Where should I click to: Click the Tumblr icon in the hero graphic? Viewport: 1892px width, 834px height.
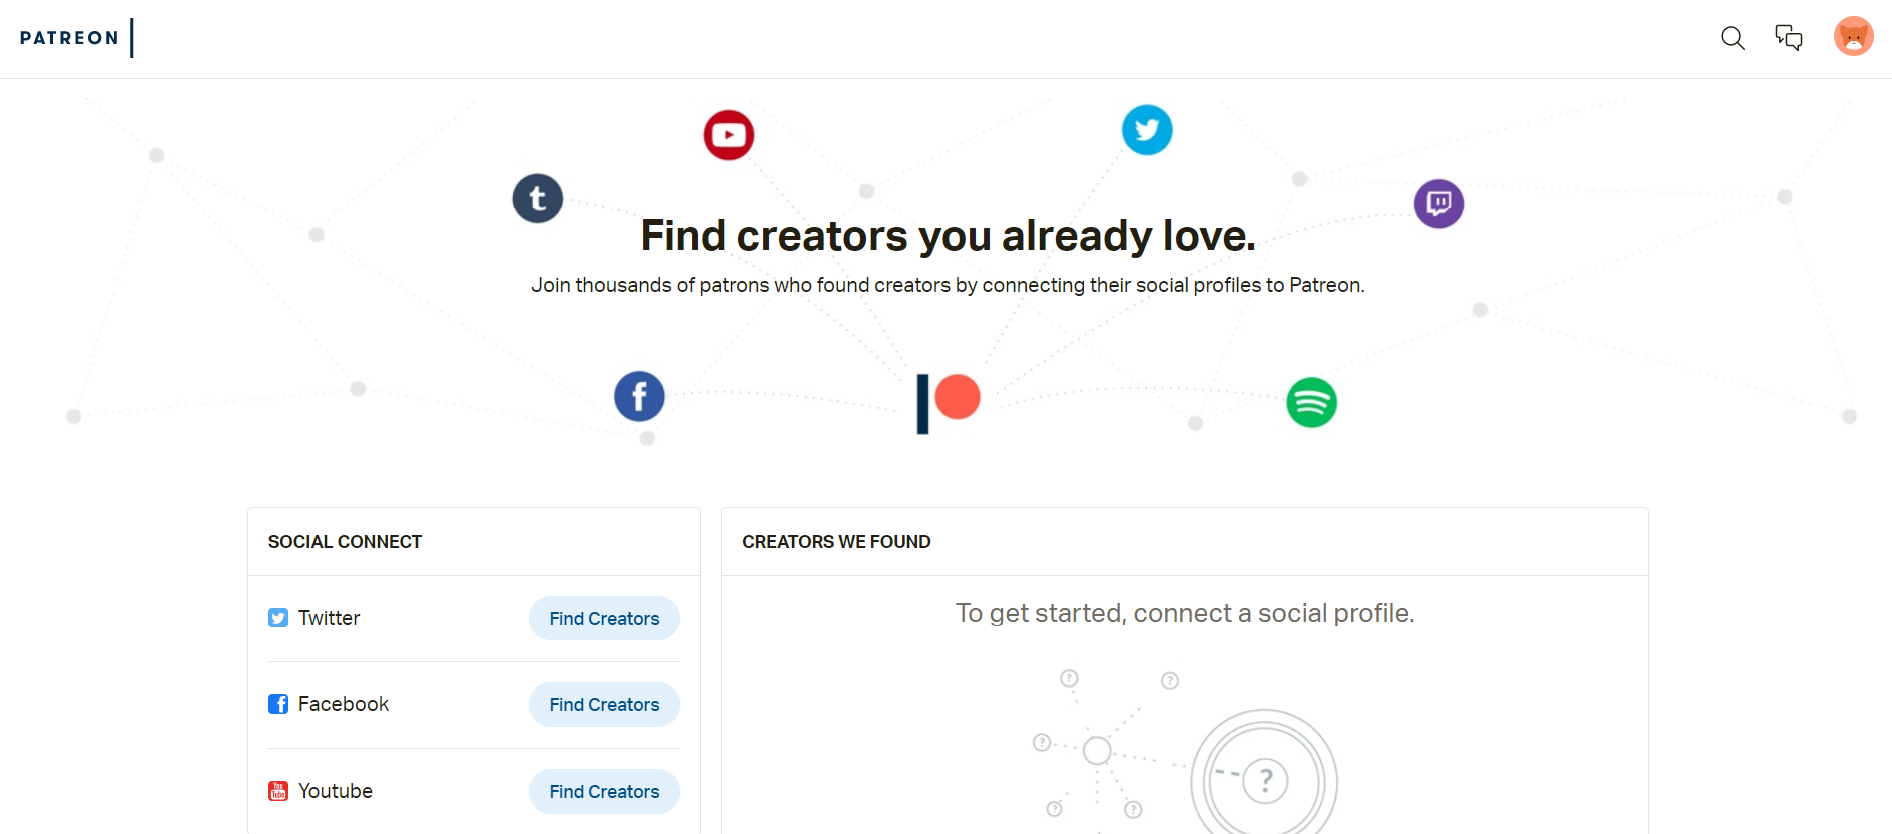pyautogui.click(x=537, y=197)
